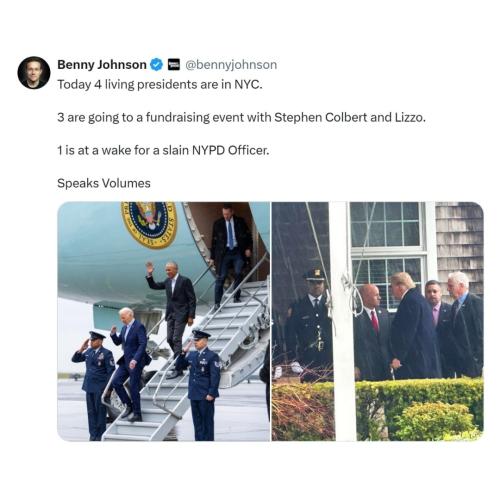Click the blue verified checkmark badge
Image resolution: width=500 pixels, height=500 pixels.
pos(156,64)
